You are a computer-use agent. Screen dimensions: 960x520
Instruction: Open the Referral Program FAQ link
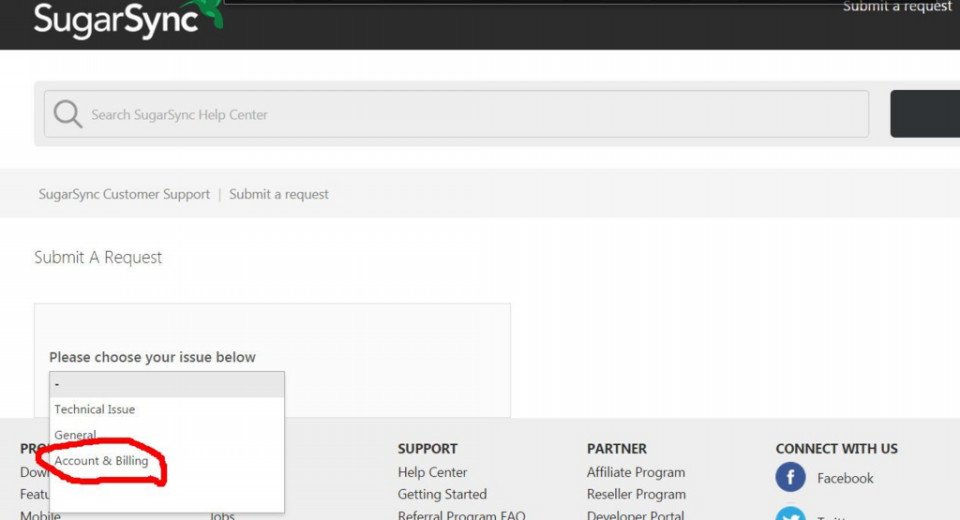(462, 514)
